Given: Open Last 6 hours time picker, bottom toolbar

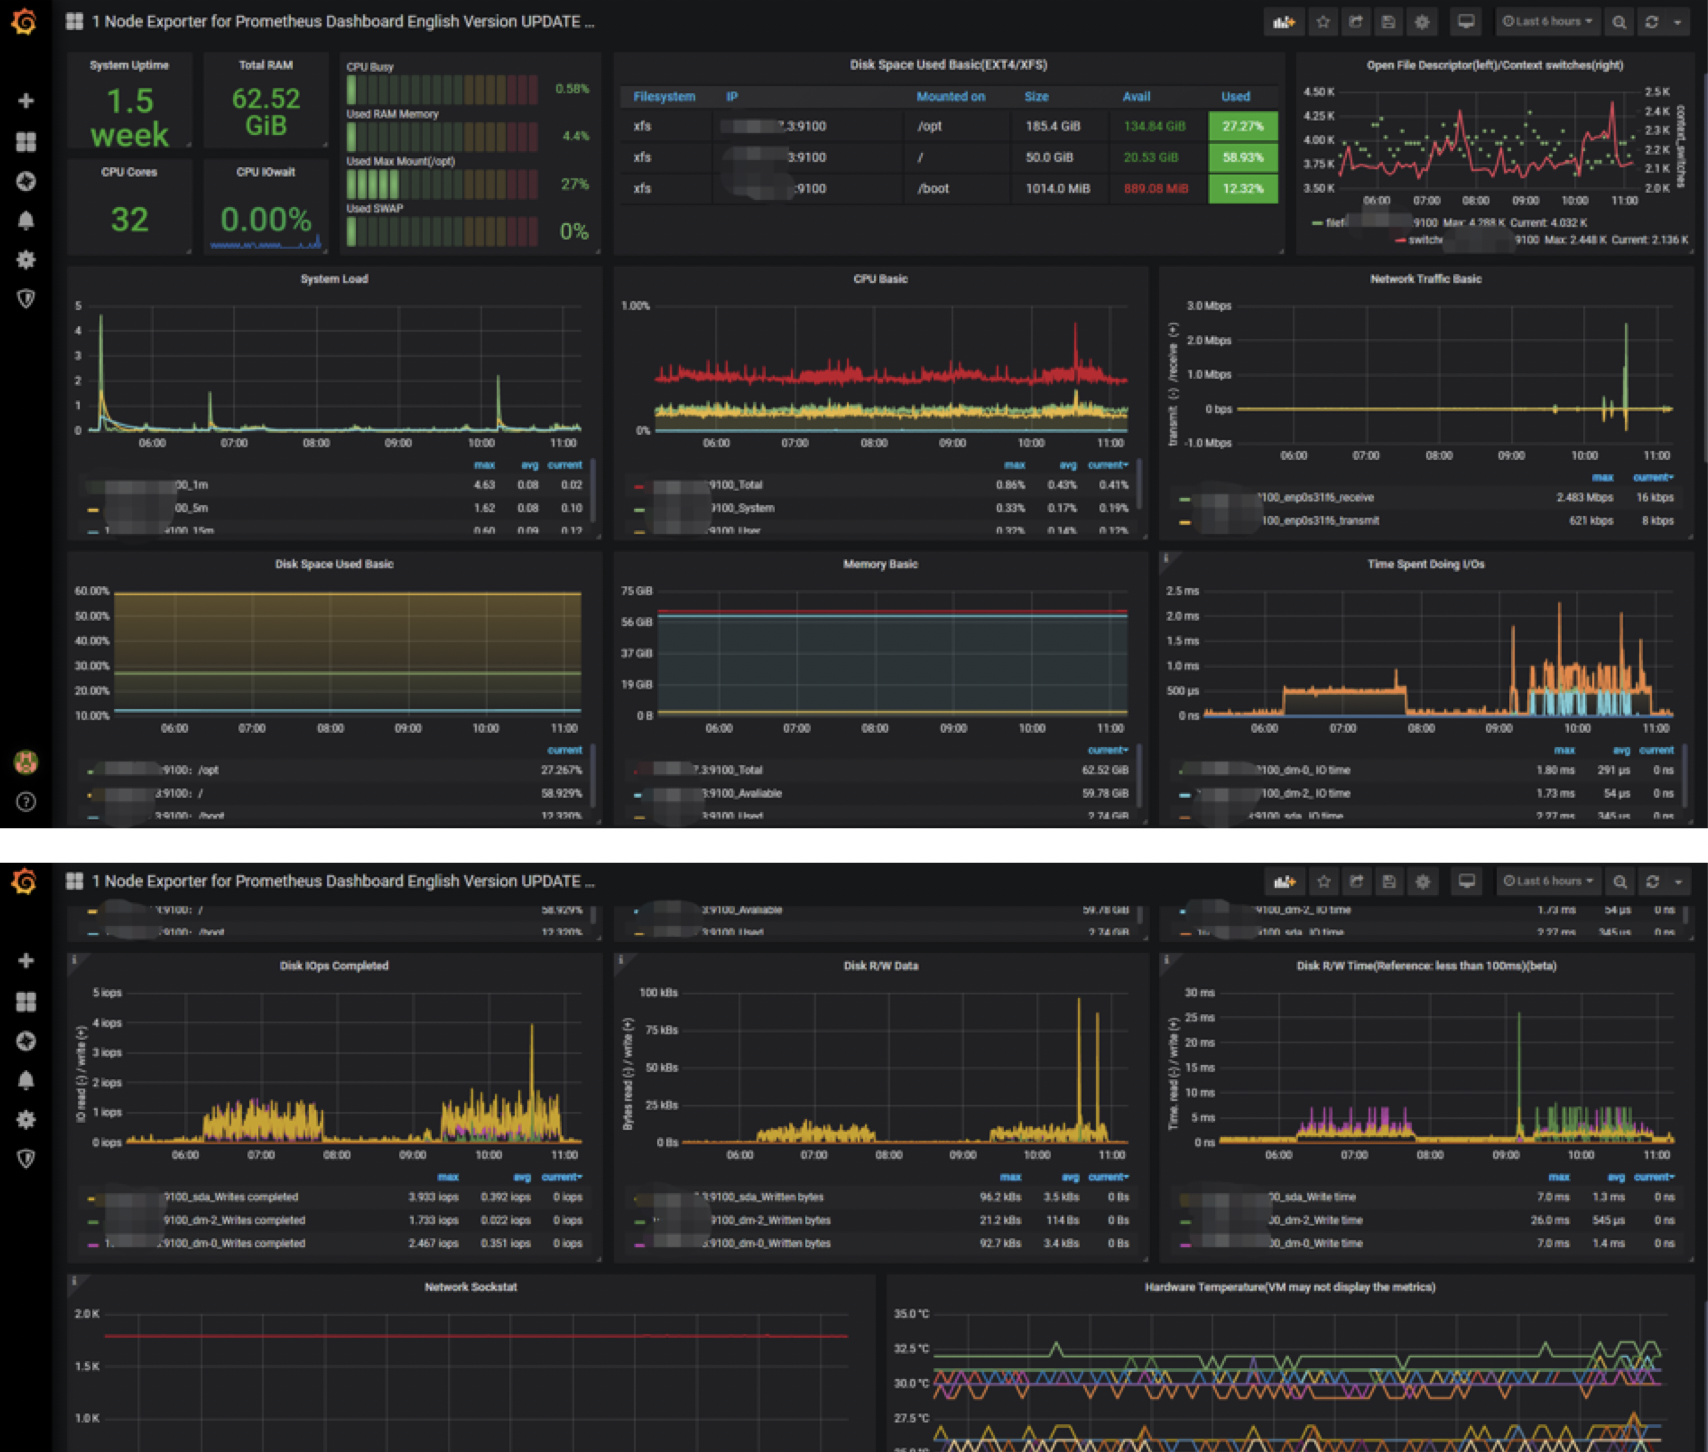Looking at the screenshot, I should point(1547,881).
